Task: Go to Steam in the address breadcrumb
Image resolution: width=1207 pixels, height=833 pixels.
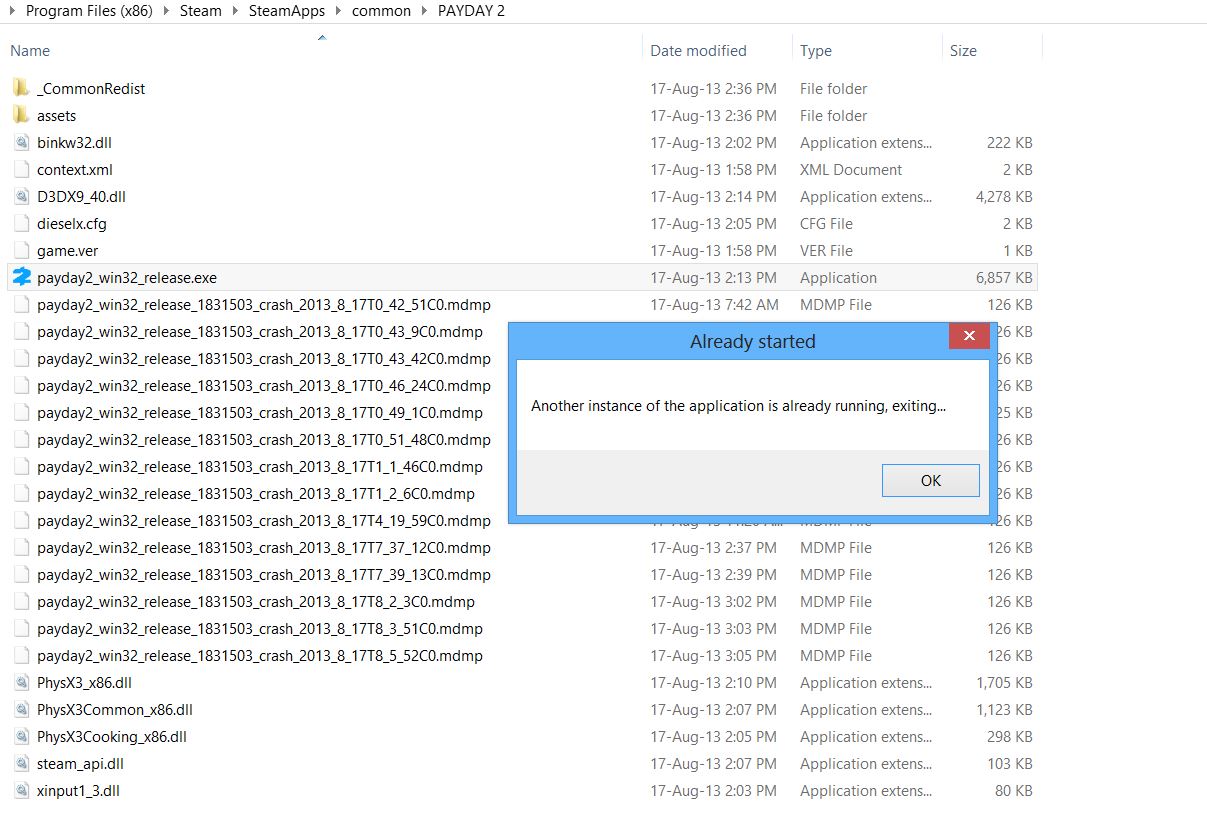Action: pyautogui.click(x=201, y=11)
